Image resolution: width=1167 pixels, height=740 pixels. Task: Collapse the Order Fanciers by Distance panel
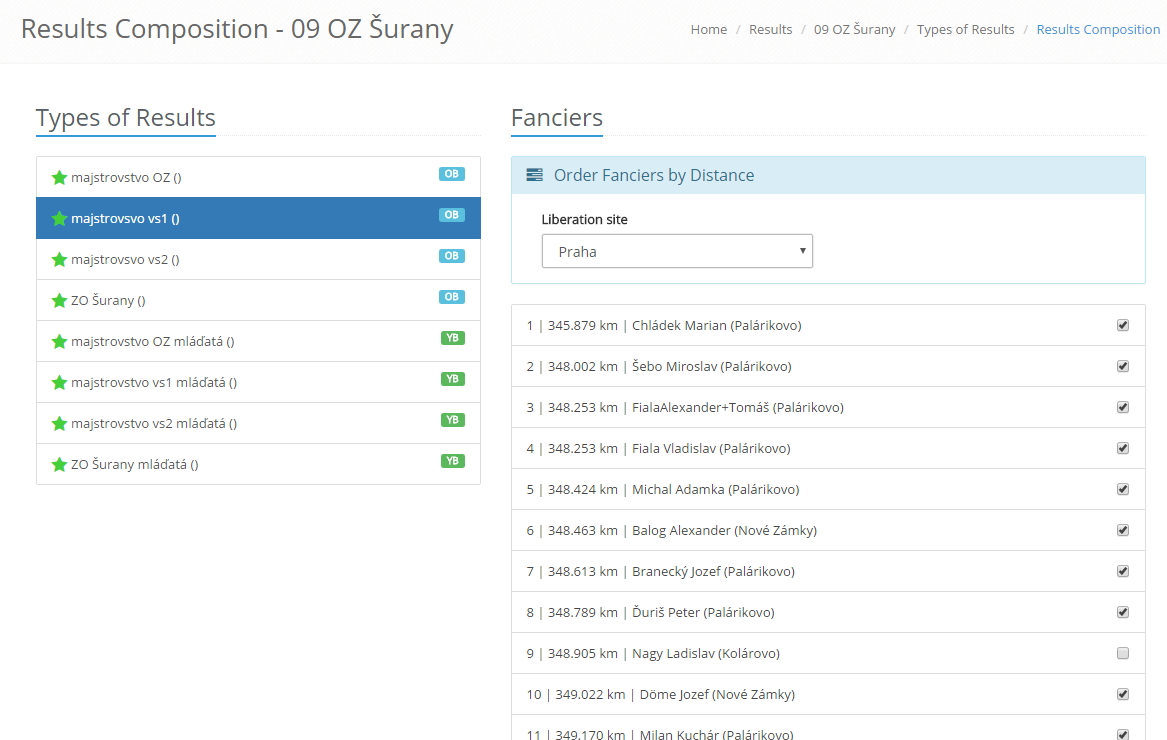[x=653, y=175]
